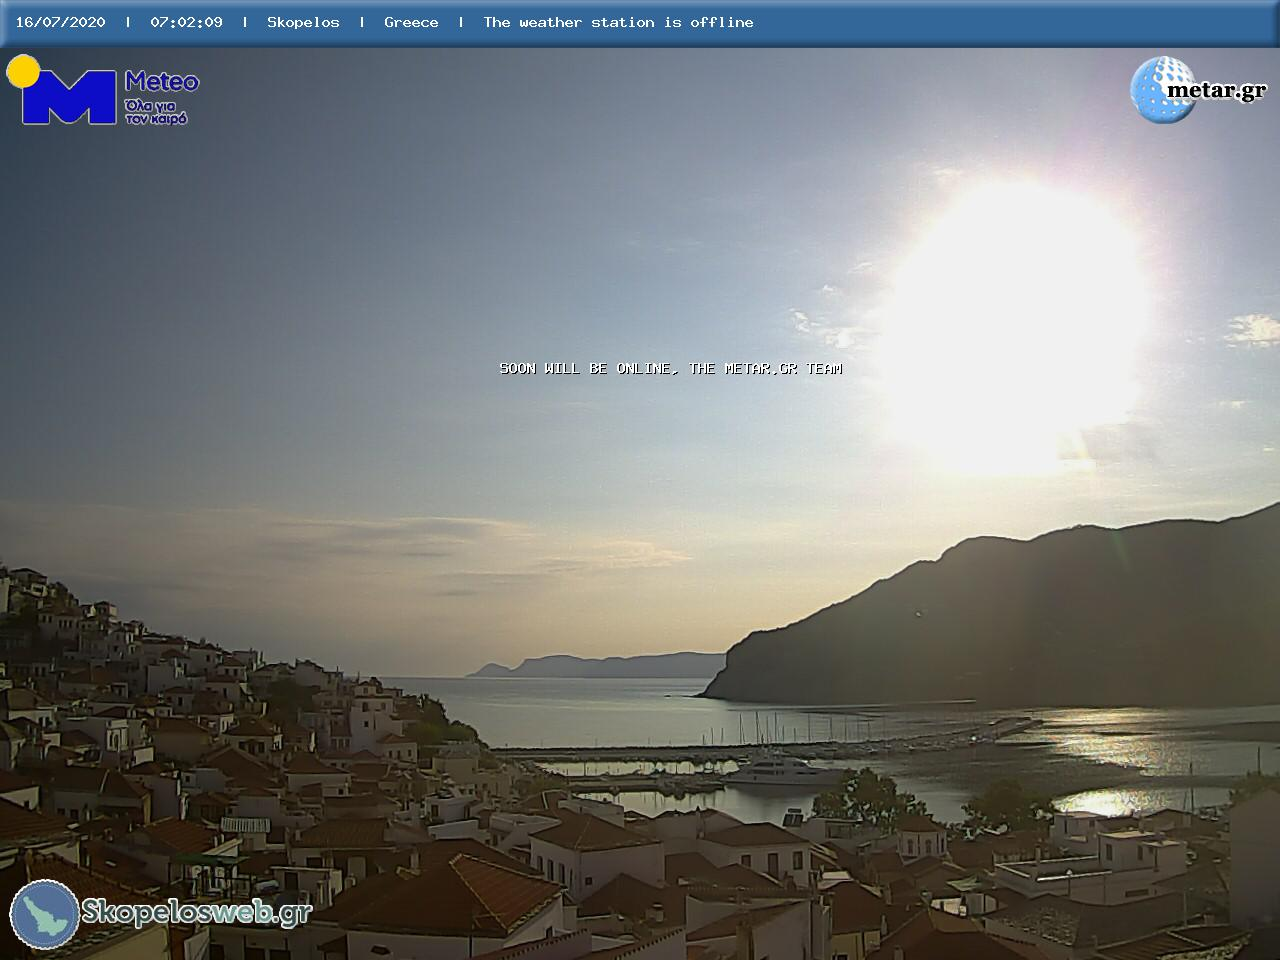Click 'The weather station is offline' status
1280x960 pixels.
click(x=618, y=22)
